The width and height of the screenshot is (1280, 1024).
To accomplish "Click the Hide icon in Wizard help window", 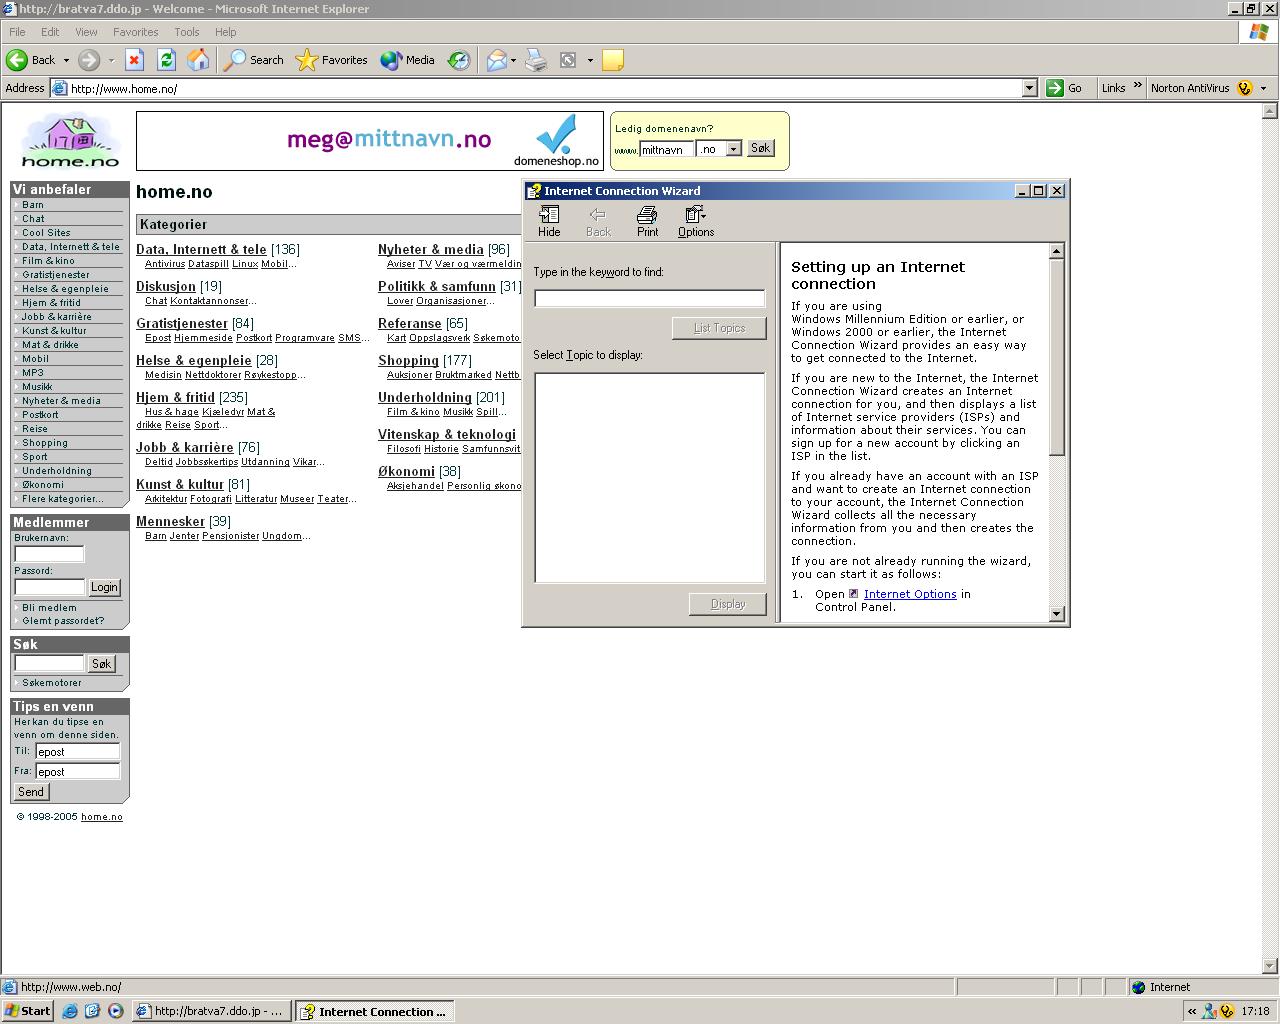I will click(x=549, y=221).
